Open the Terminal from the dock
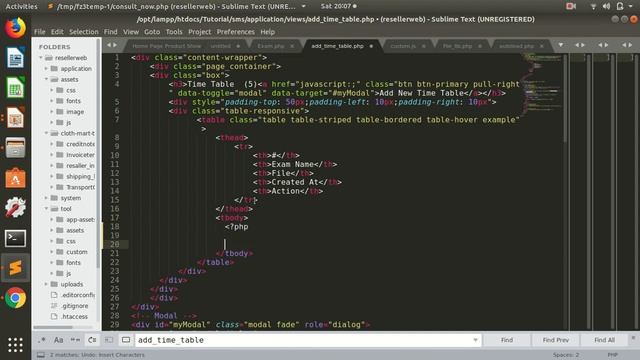The image size is (640, 360). point(16,238)
